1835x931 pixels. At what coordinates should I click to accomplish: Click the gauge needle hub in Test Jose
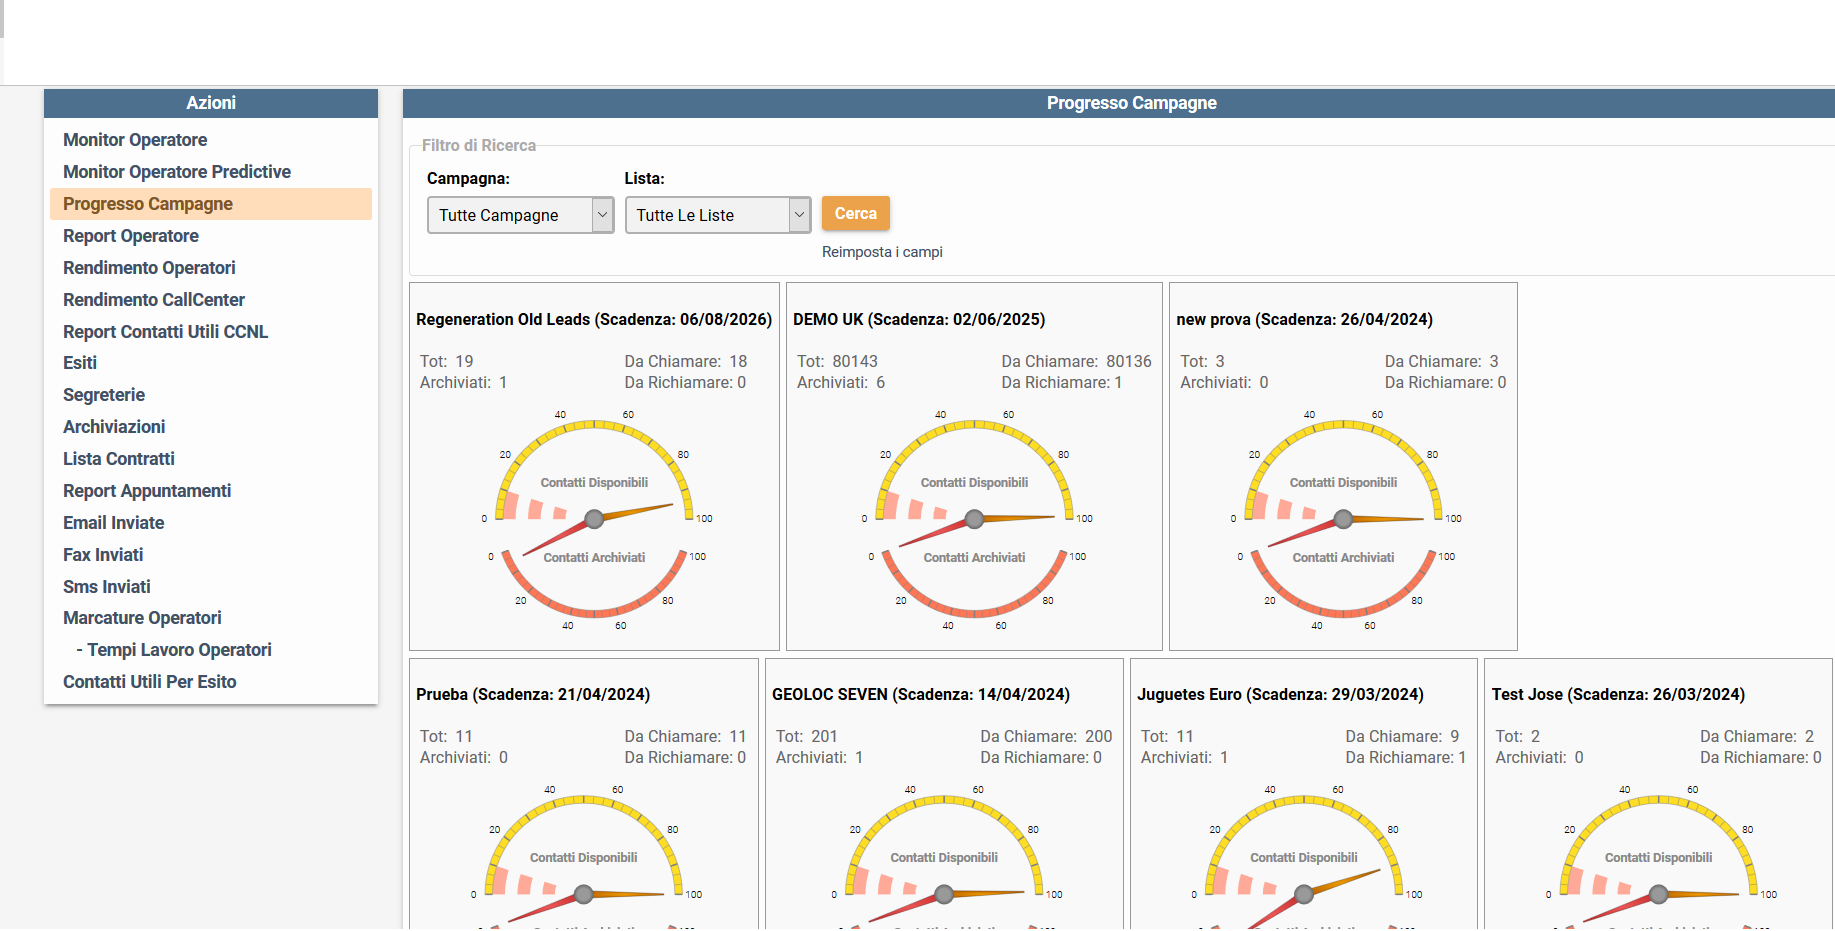(x=1658, y=894)
